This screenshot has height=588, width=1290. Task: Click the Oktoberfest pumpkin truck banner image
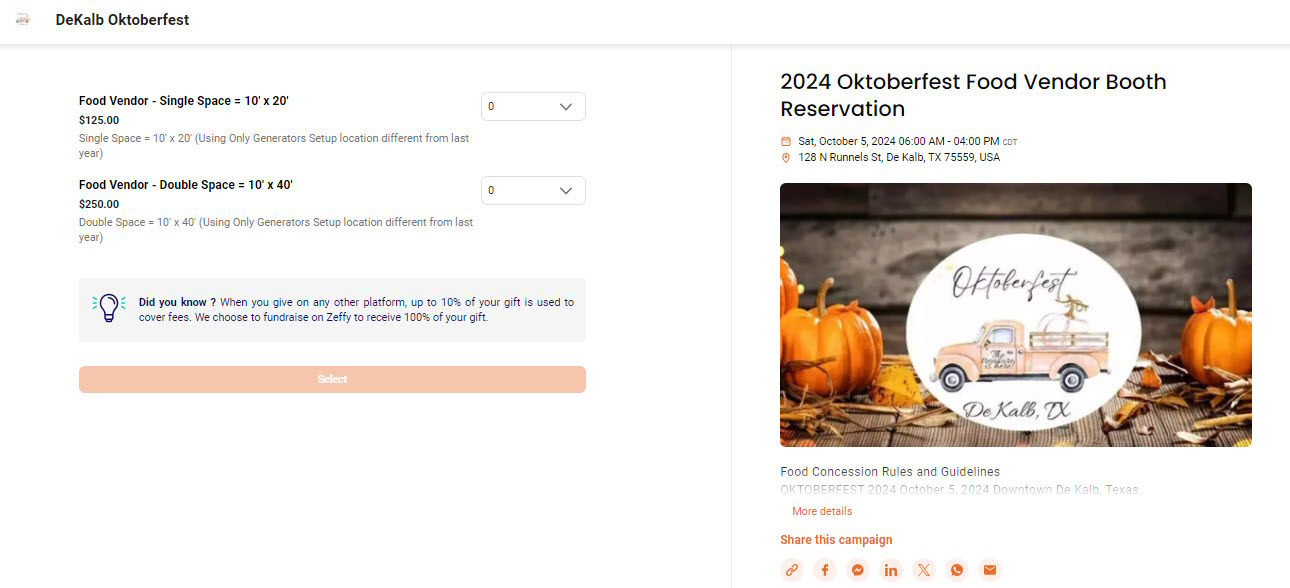click(x=1015, y=315)
